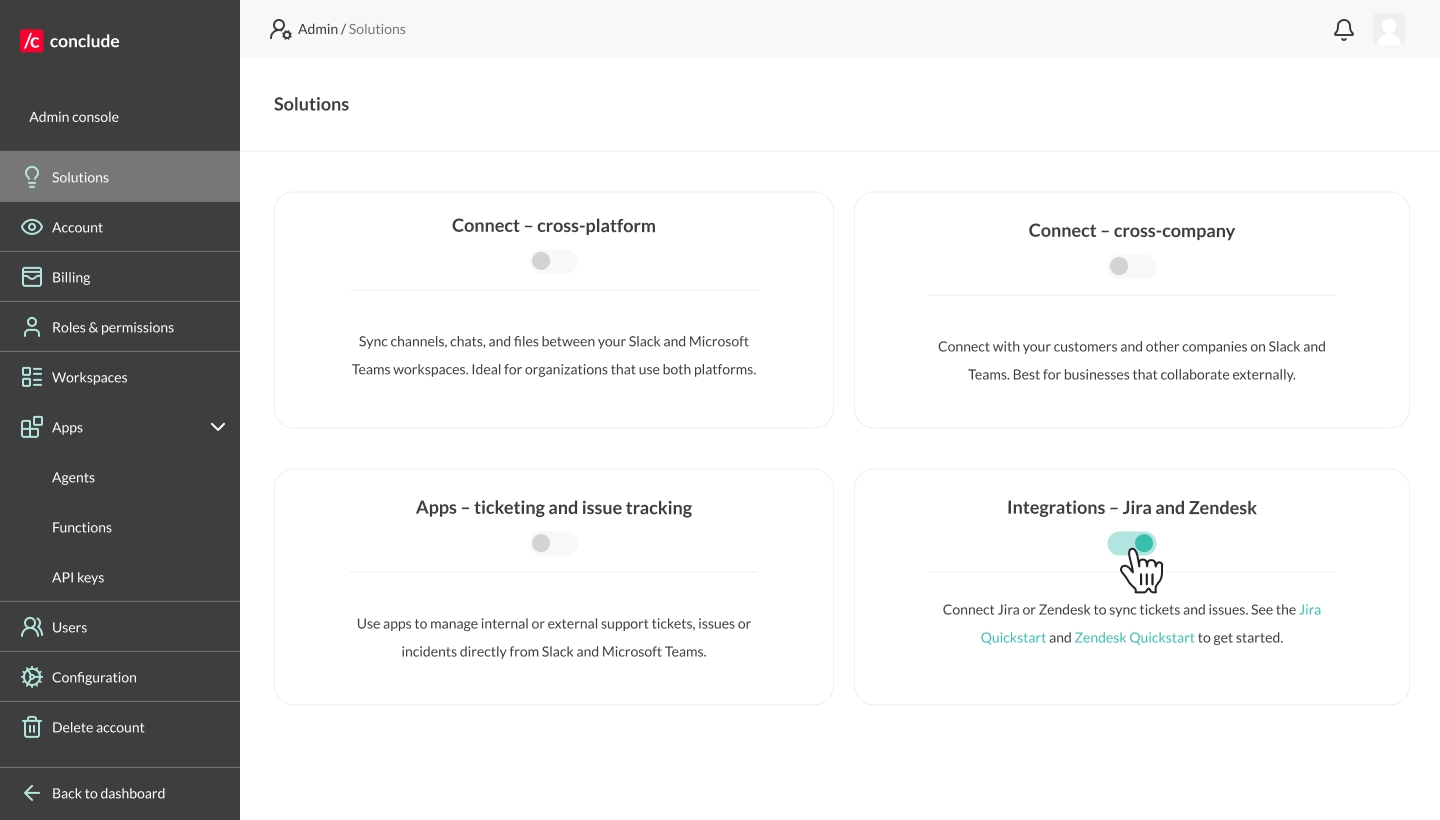Open the user profile avatar

tap(1389, 29)
